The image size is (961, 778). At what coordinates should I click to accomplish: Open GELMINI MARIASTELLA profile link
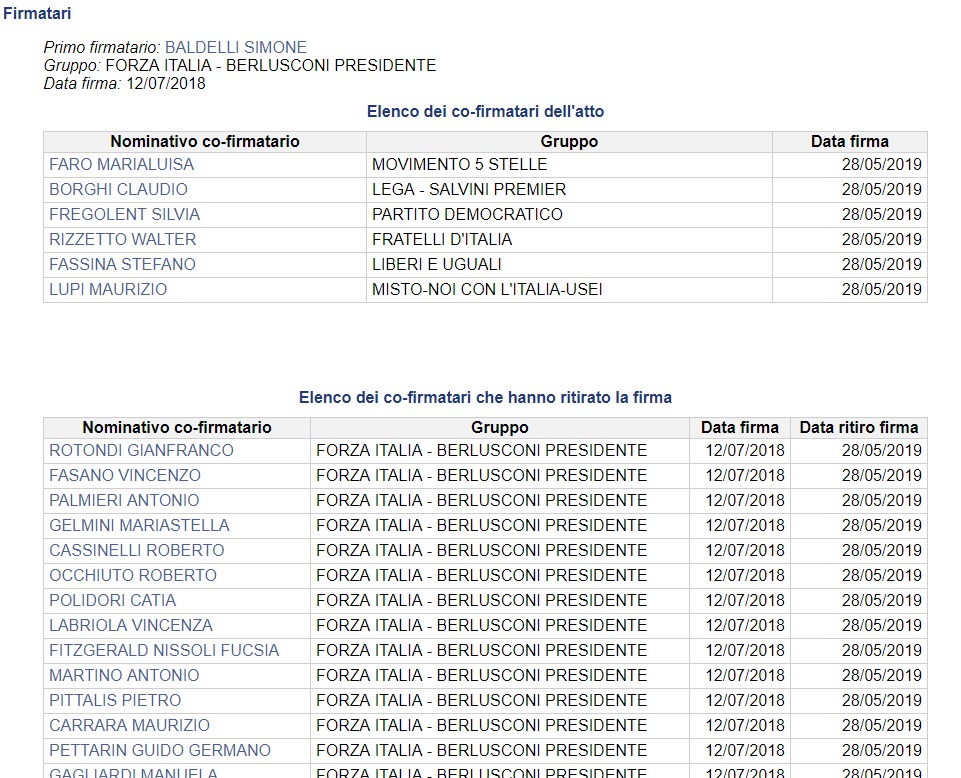(x=139, y=525)
